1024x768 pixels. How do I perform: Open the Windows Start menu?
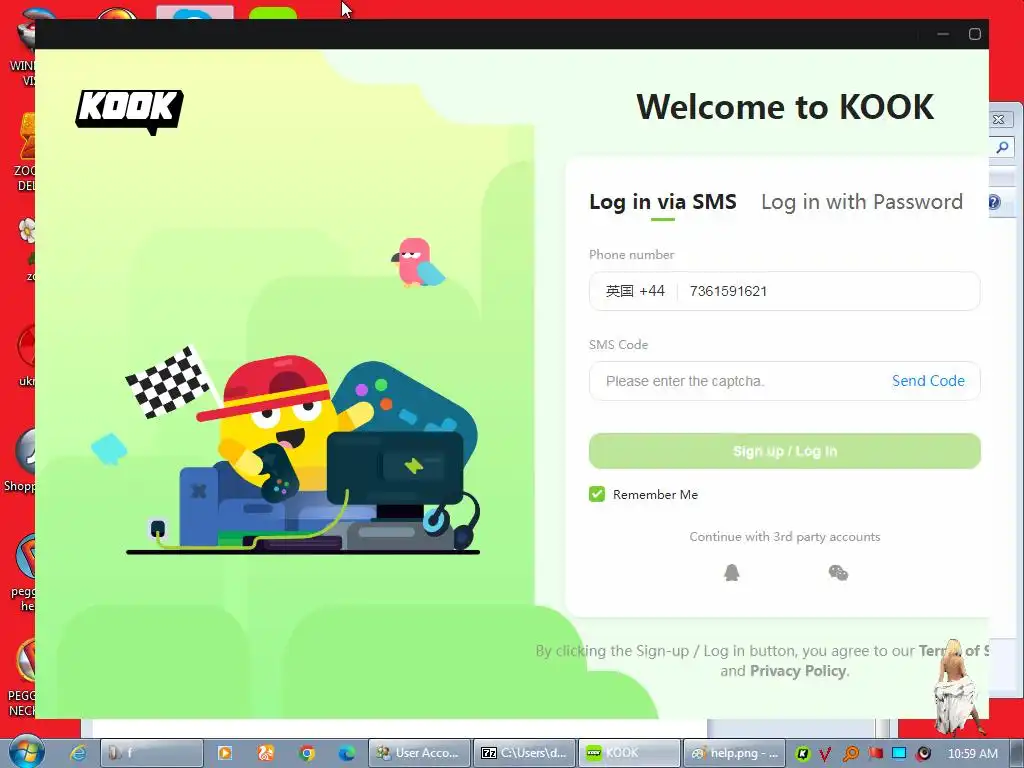pos(26,751)
